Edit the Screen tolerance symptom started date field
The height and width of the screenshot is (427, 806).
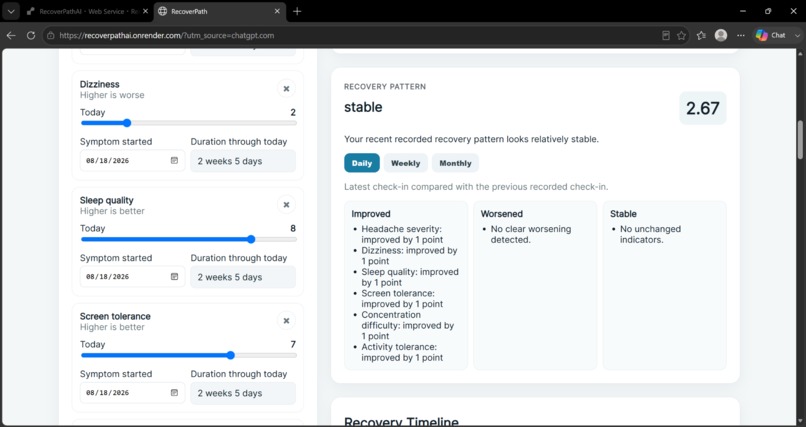[132, 393]
